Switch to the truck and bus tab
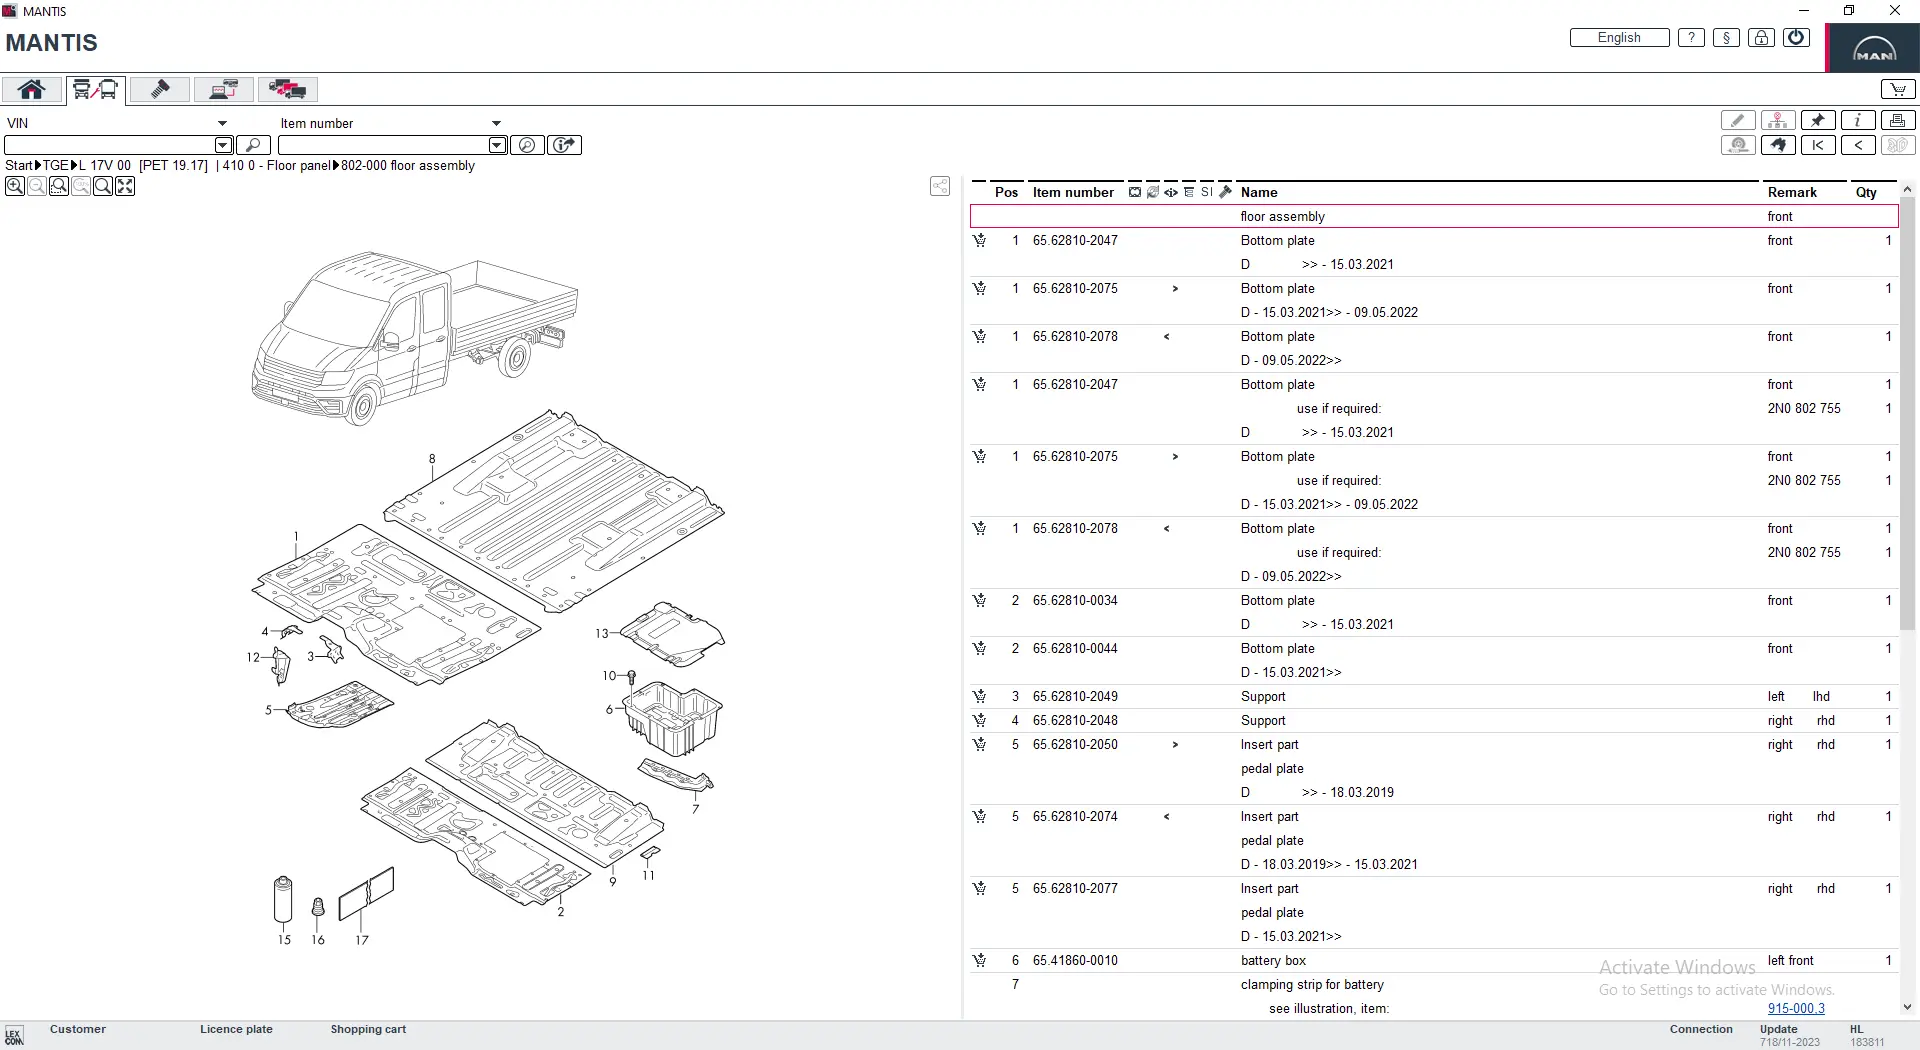Viewport: 1920px width, 1050px height. coord(95,89)
